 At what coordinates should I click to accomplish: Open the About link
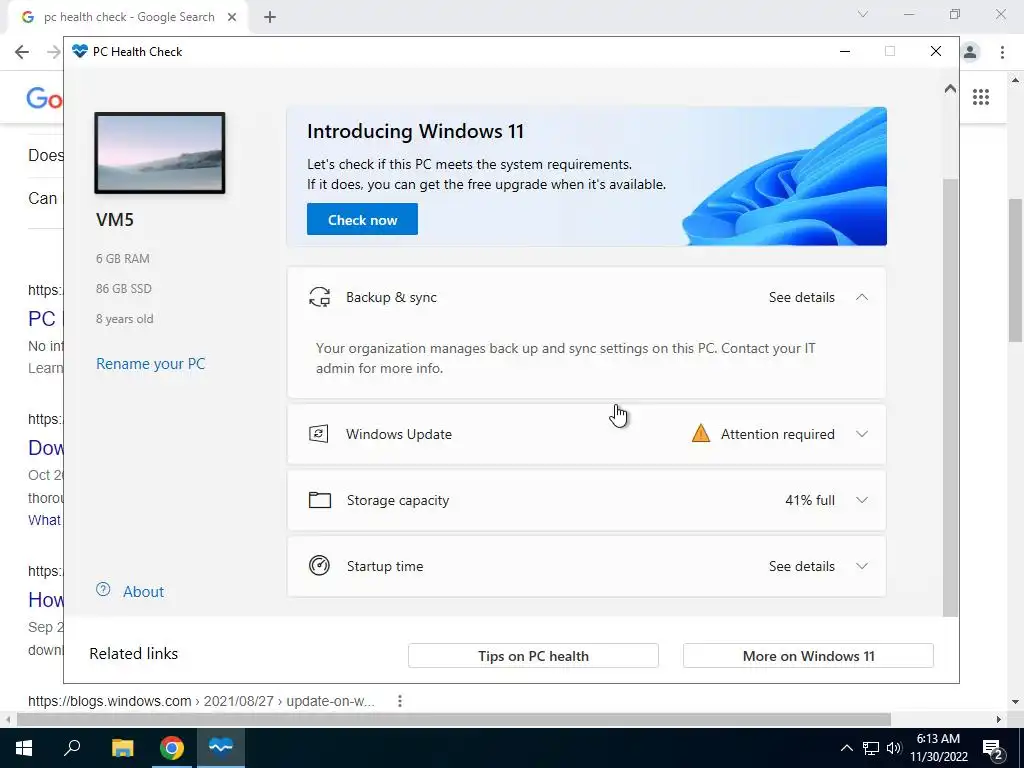pos(144,592)
